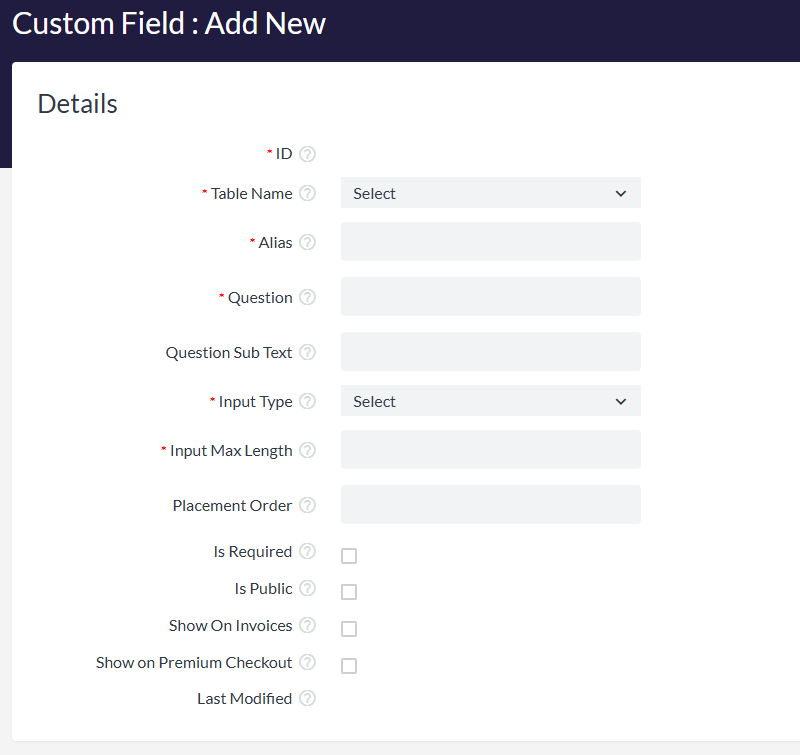Open the Alias help icon

tap(307, 242)
